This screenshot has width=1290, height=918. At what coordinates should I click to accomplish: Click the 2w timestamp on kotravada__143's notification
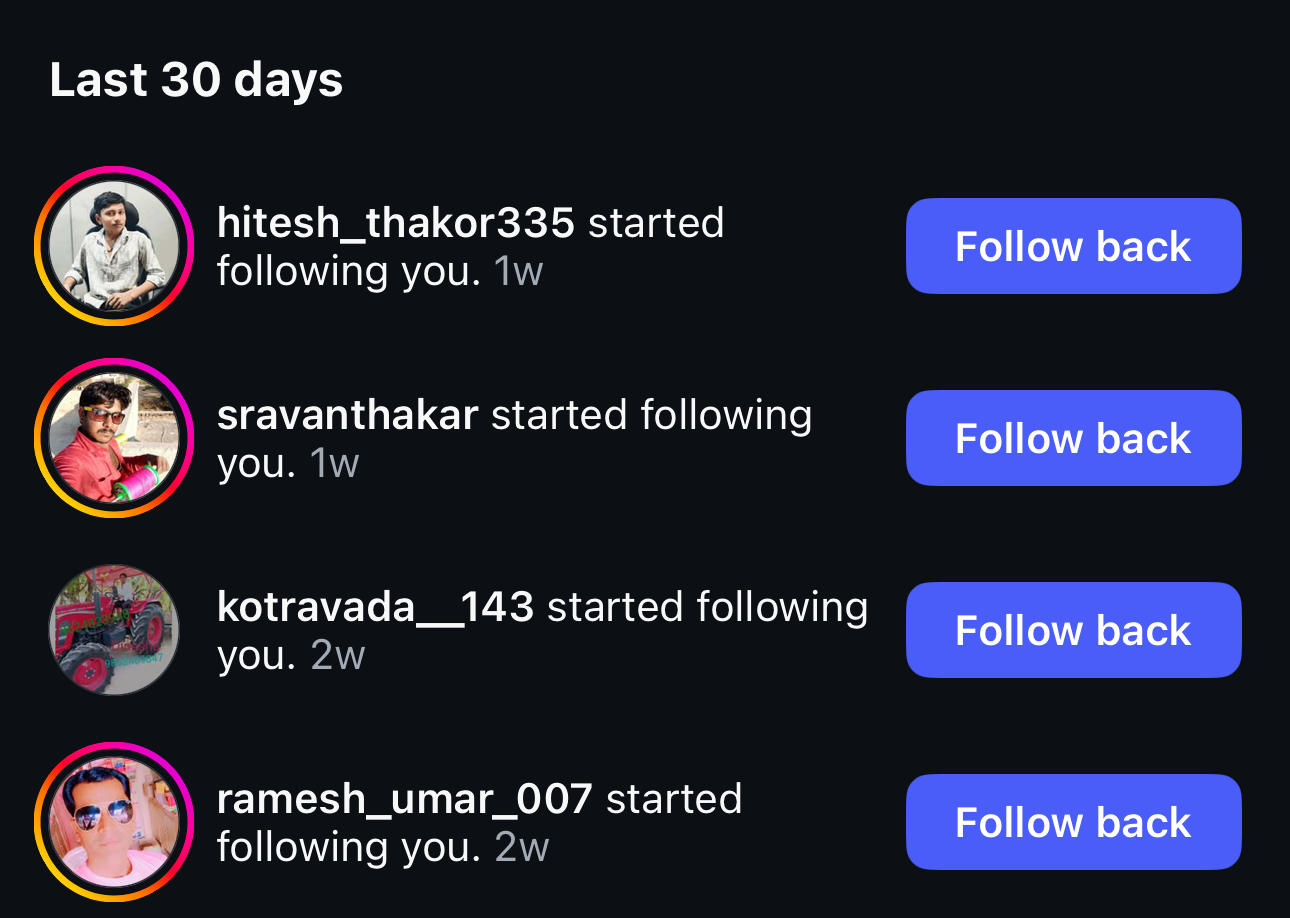click(338, 655)
